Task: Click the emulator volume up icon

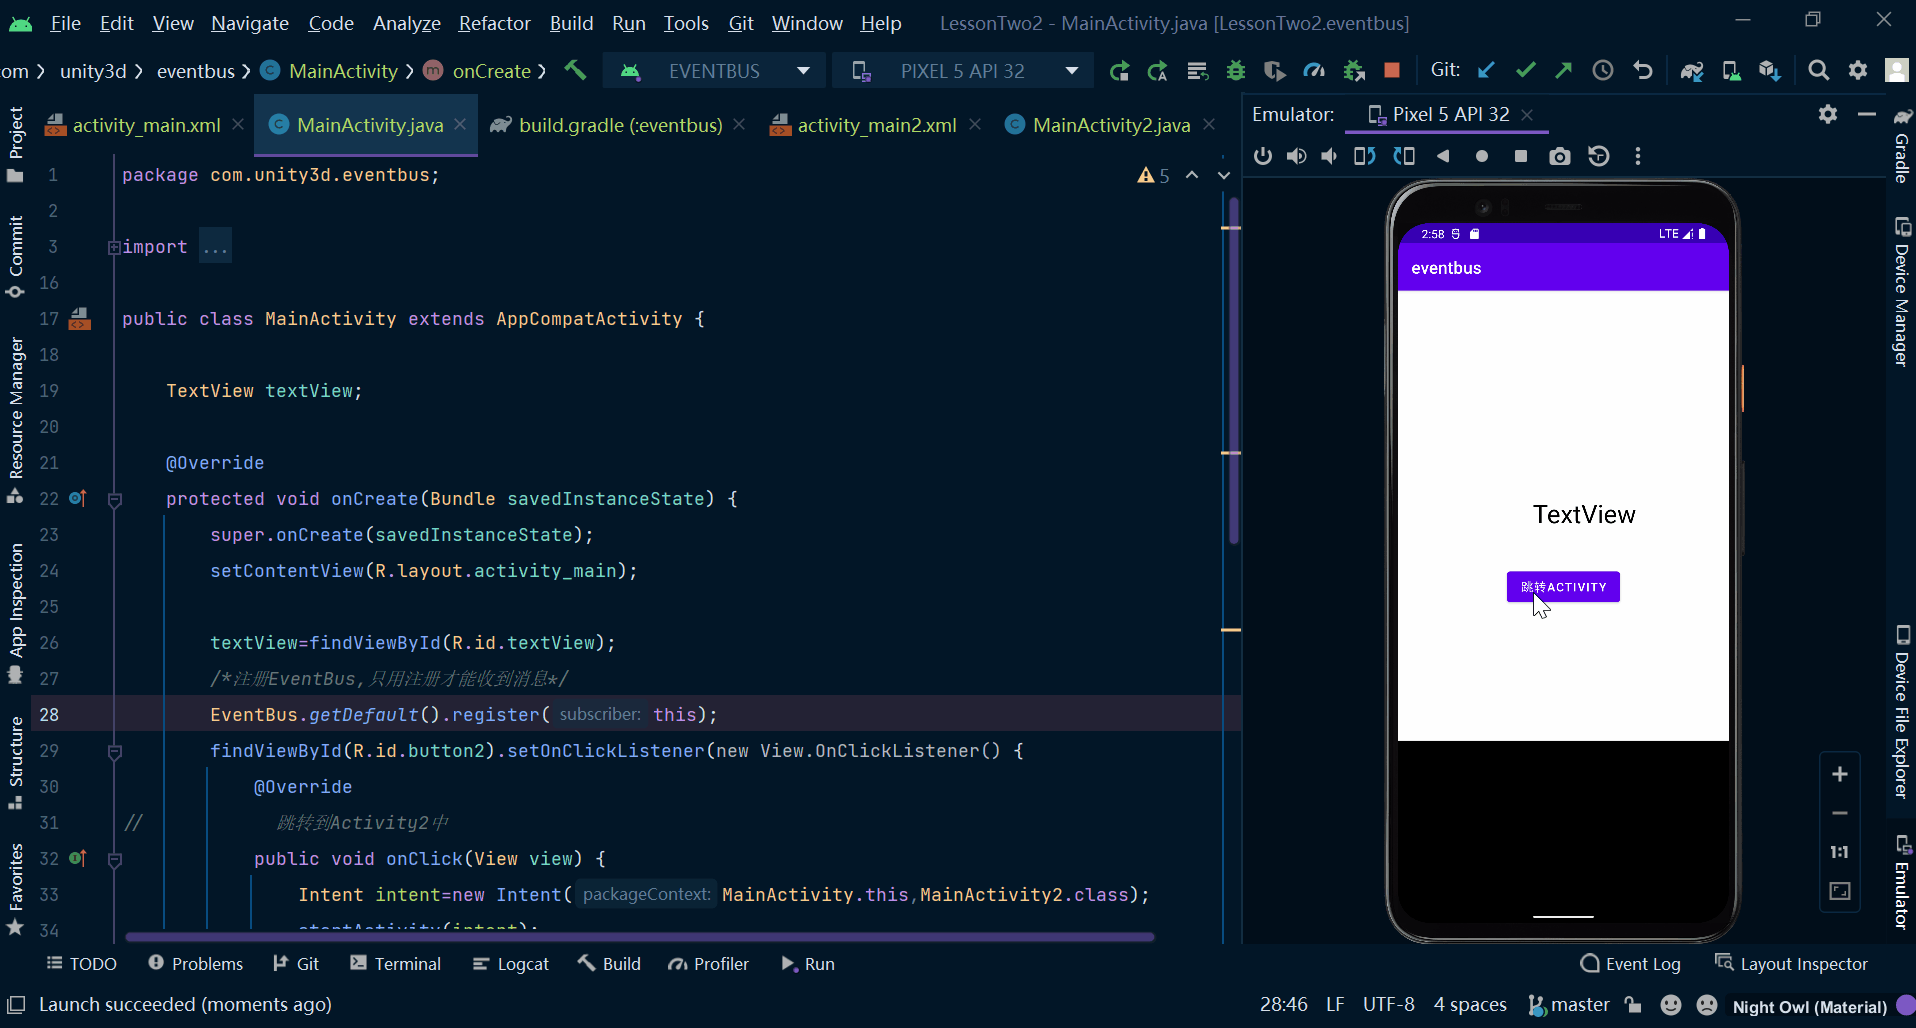Action: (1296, 156)
